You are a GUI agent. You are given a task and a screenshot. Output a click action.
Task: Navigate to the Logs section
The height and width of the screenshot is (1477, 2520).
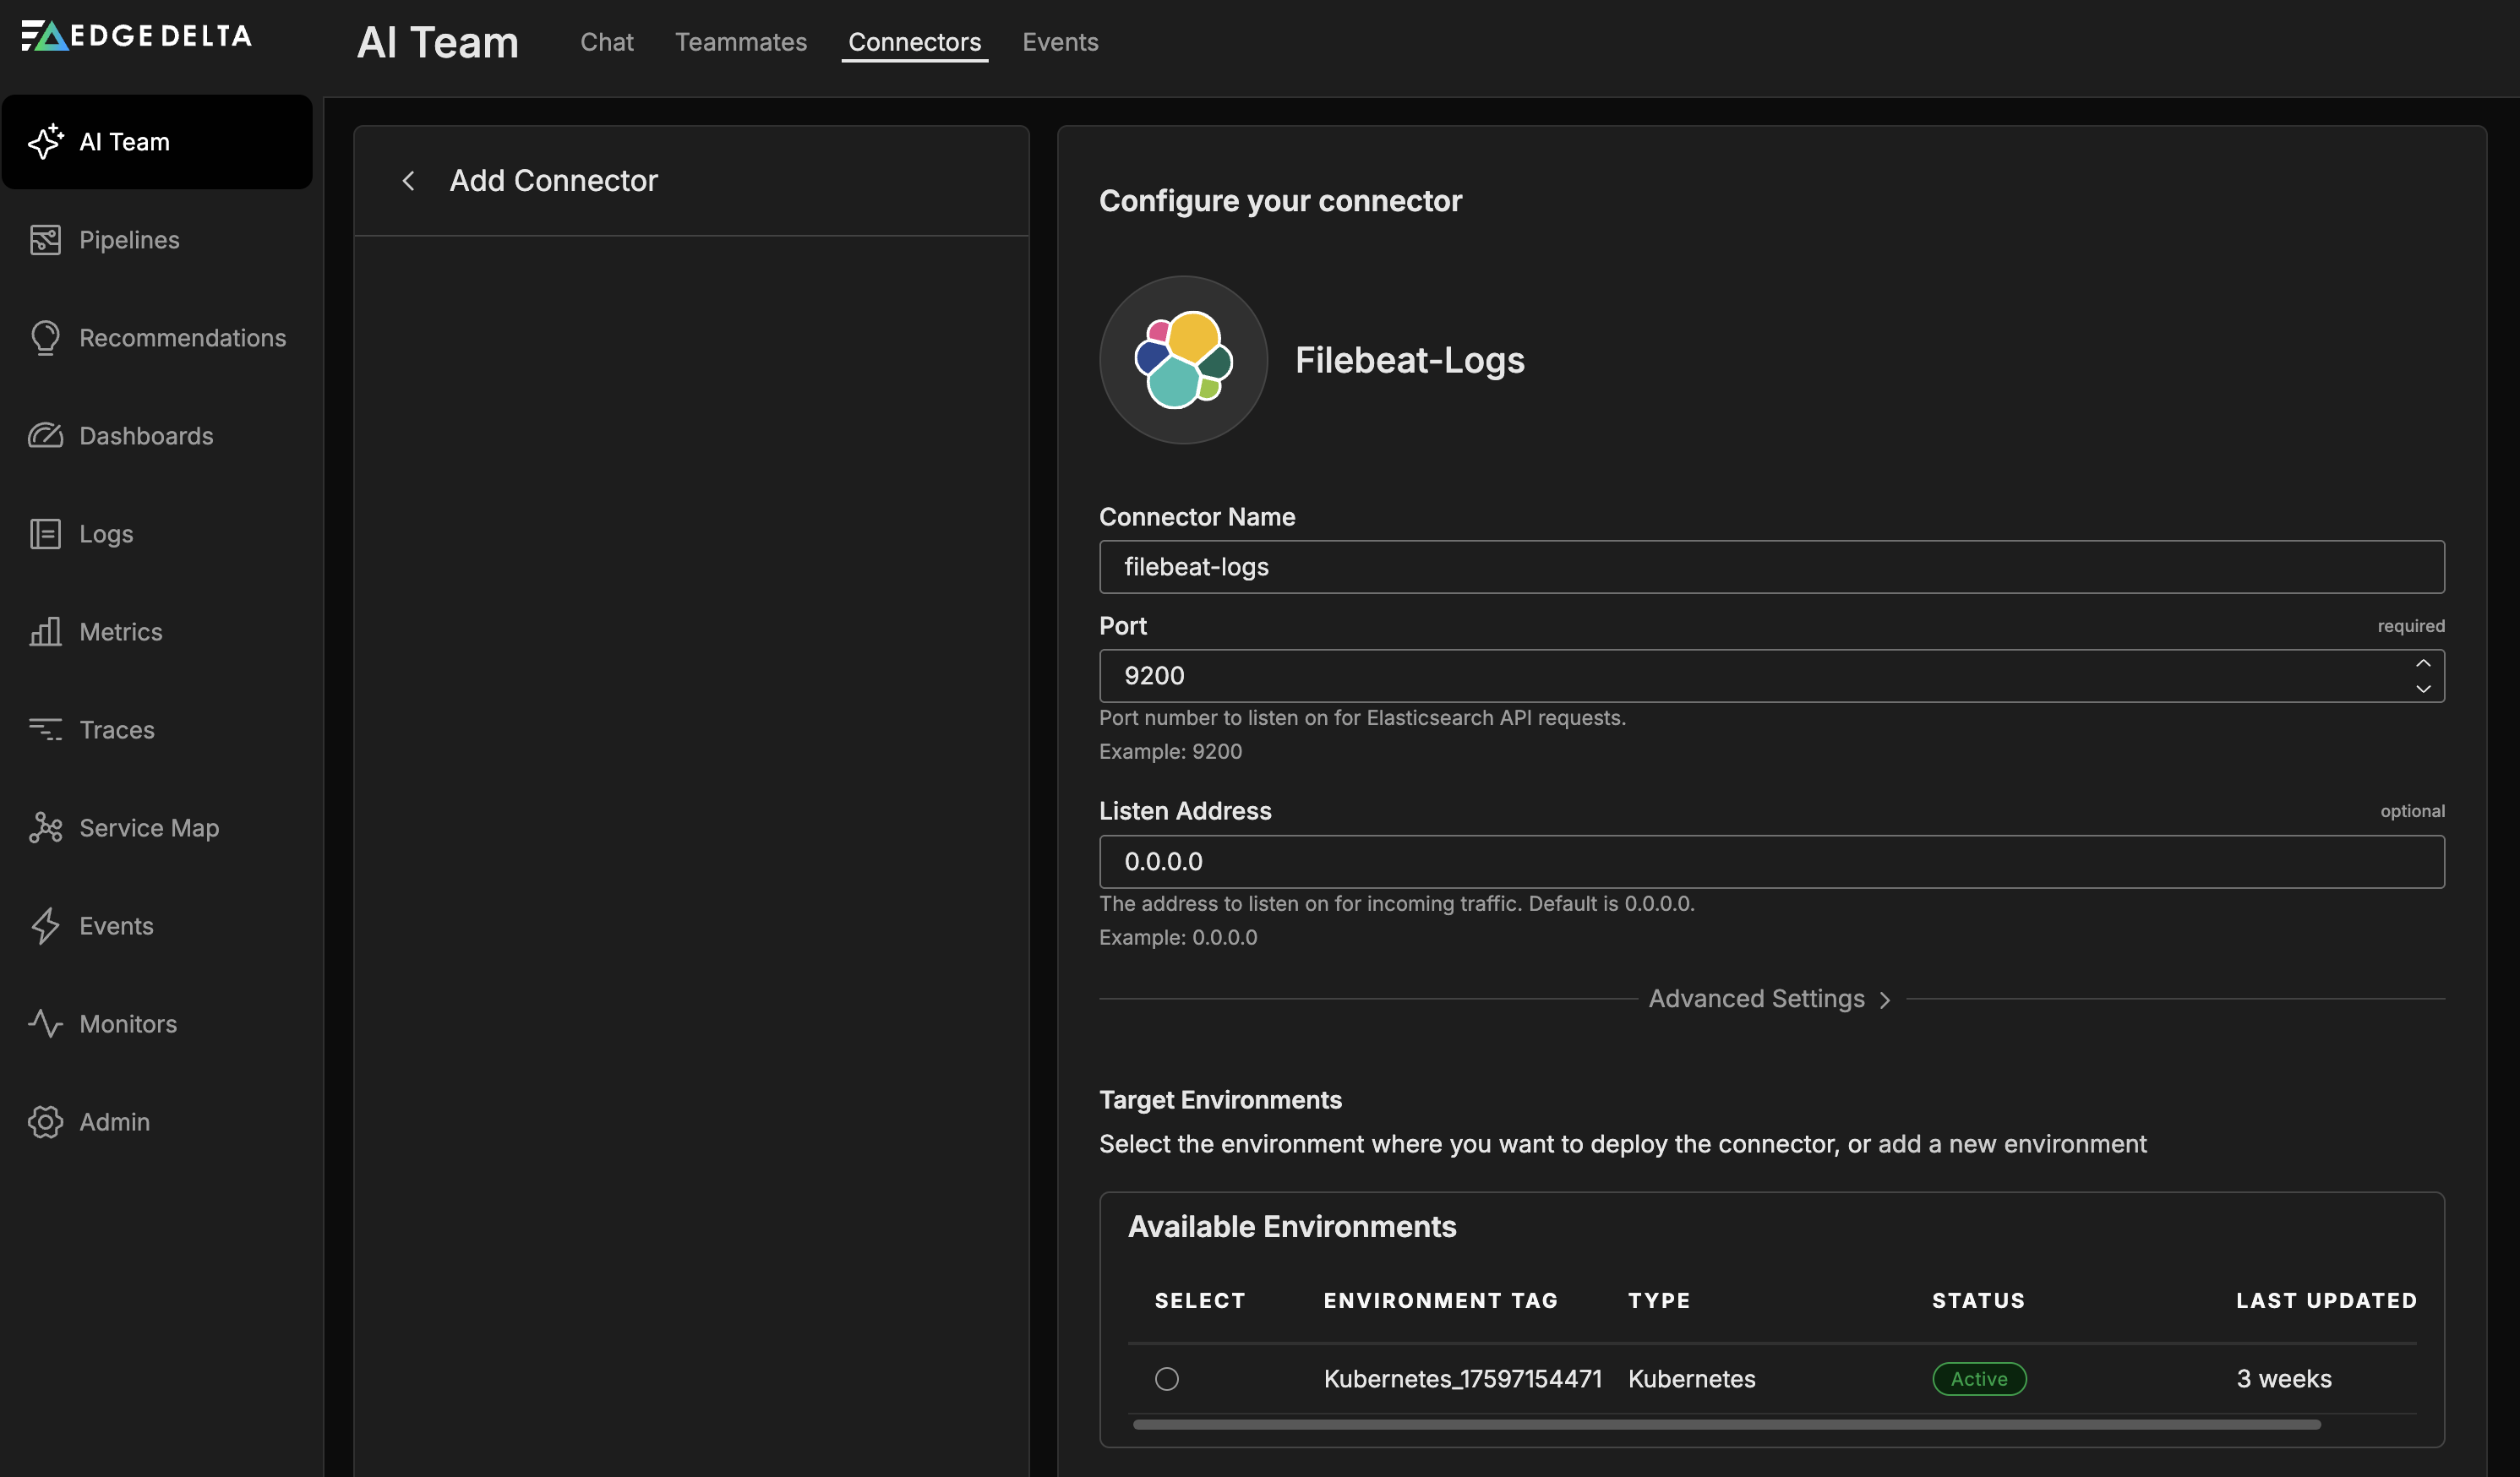(x=105, y=533)
